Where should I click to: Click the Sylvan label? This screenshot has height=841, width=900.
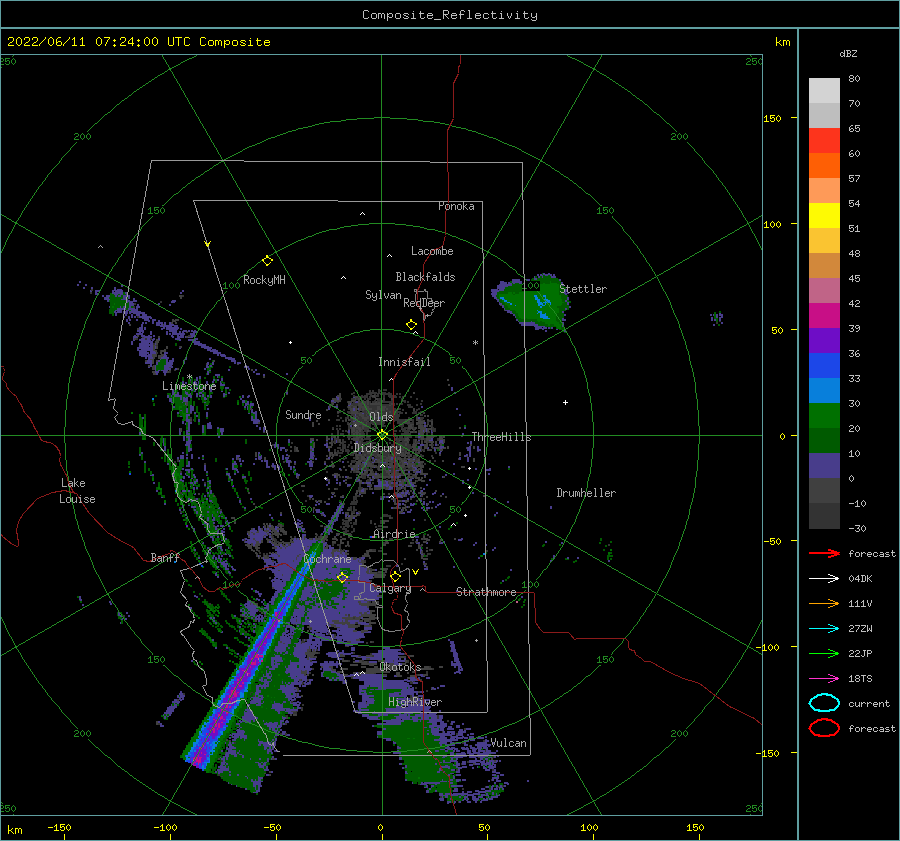click(383, 295)
